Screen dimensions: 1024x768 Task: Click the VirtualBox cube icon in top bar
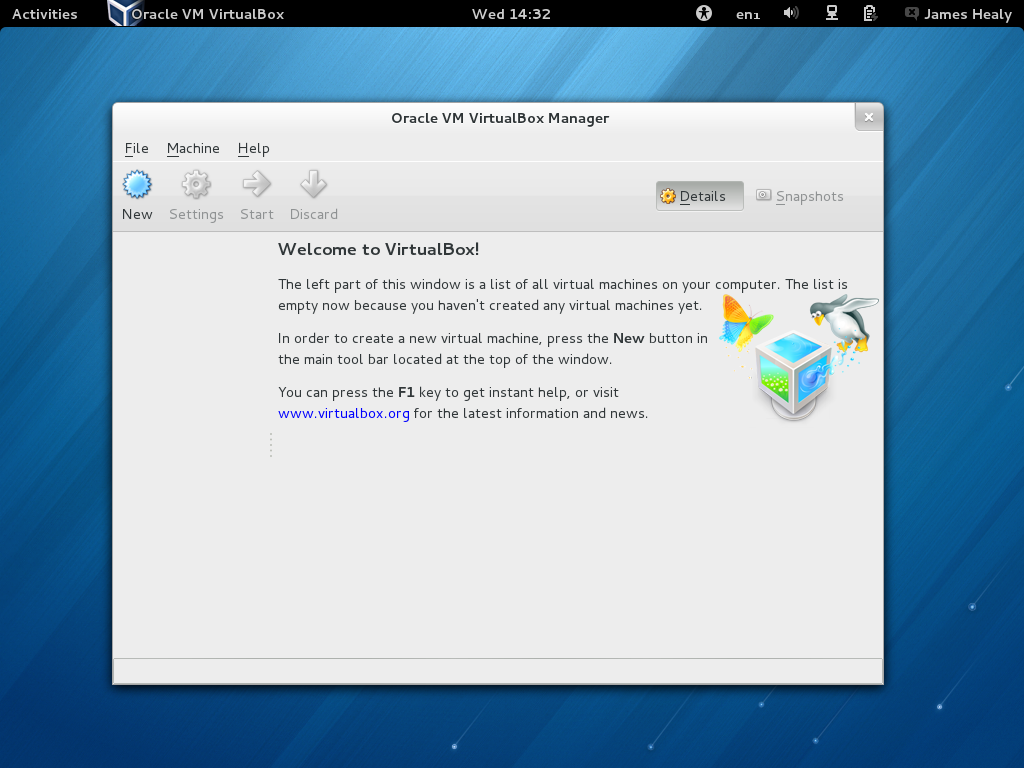pyautogui.click(x=123, y=13)
